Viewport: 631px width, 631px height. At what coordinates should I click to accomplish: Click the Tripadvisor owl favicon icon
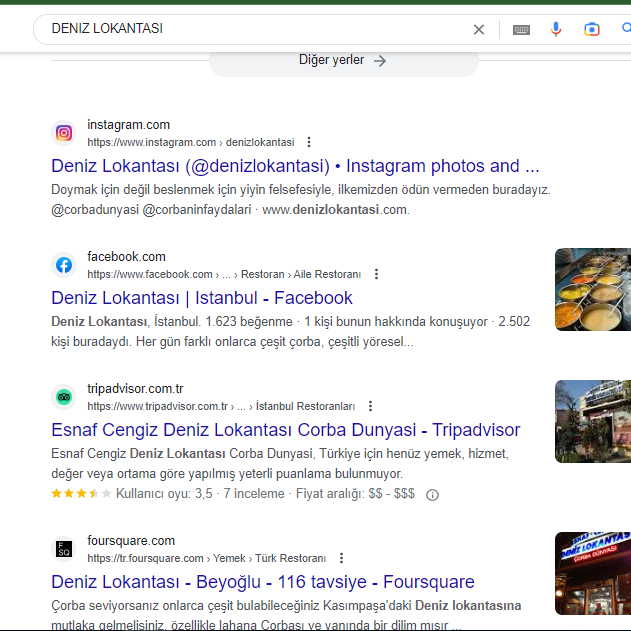(64, 397)
